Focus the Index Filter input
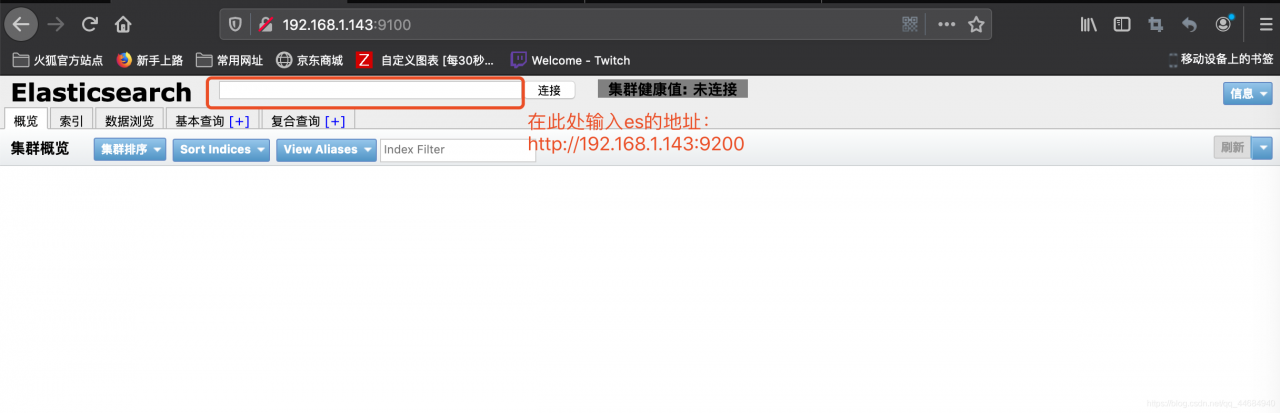1280x413 pixels. click(458, 150)
